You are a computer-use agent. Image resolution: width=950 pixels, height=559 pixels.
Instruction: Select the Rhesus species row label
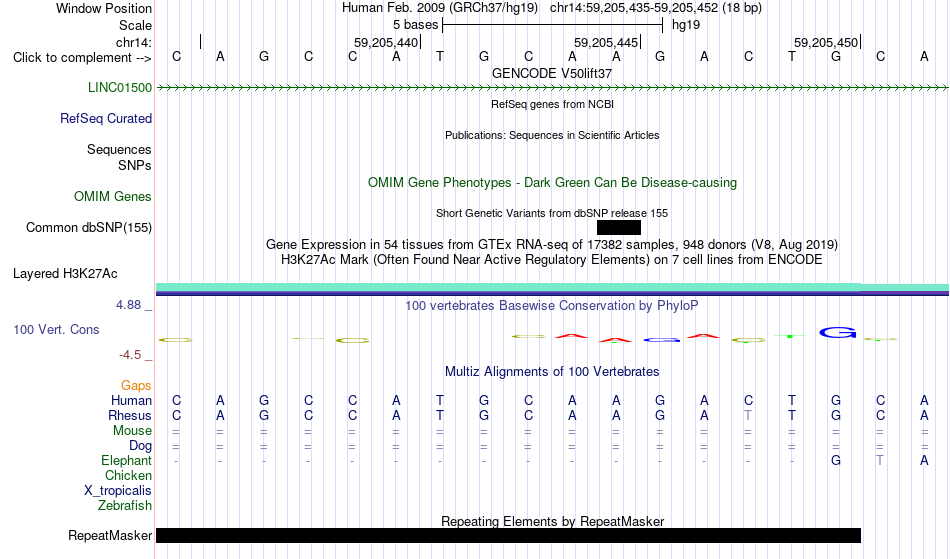[x=130, y=416]
